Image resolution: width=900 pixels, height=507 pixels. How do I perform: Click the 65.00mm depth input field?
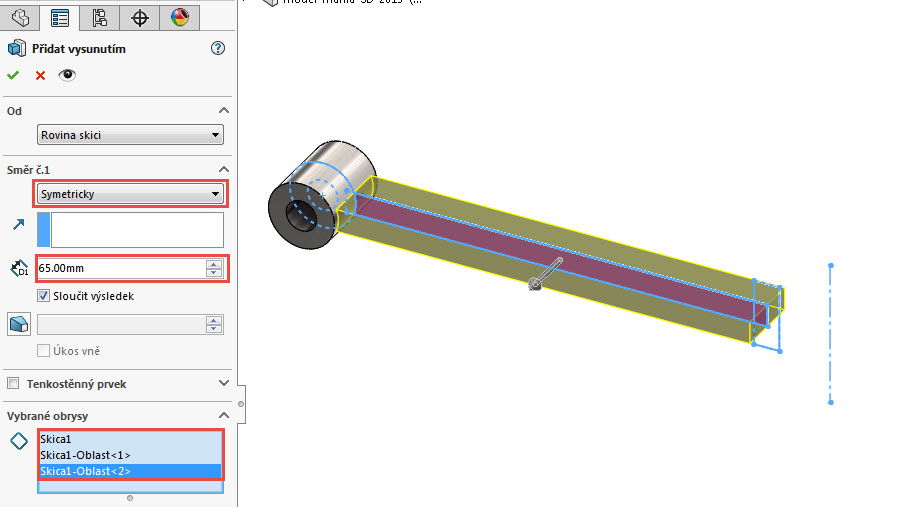120,268
